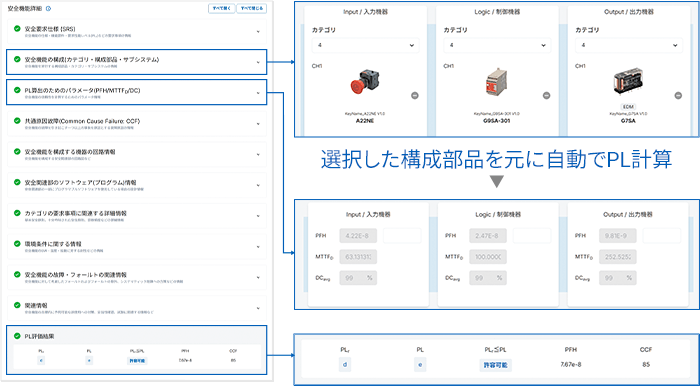700x386 pixels.
Task: Select the G9SA-301 safety relay unit image
Action: [x=496, y=83]
